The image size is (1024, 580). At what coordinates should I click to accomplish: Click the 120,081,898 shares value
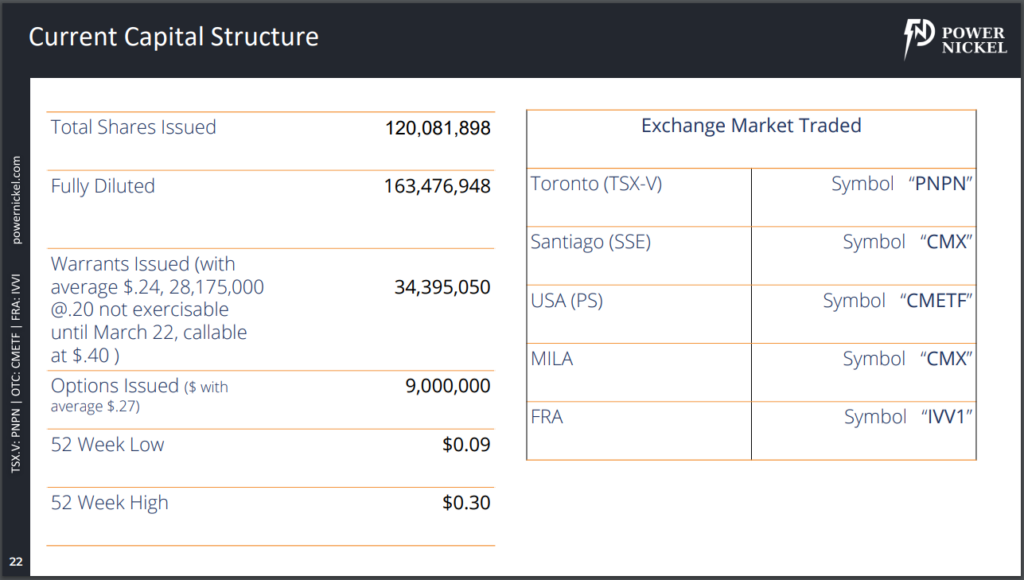coord(437,128)
